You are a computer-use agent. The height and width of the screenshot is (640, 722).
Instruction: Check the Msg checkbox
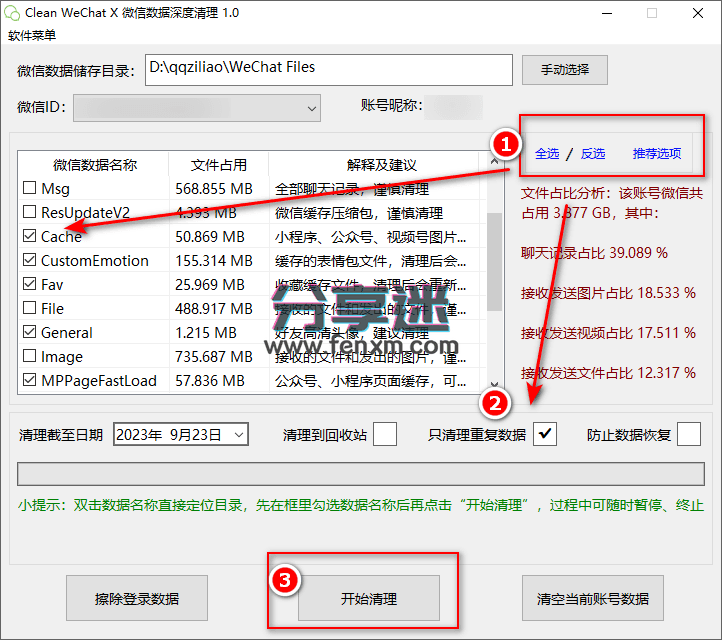pyautogui.click(x=29, y=188)
